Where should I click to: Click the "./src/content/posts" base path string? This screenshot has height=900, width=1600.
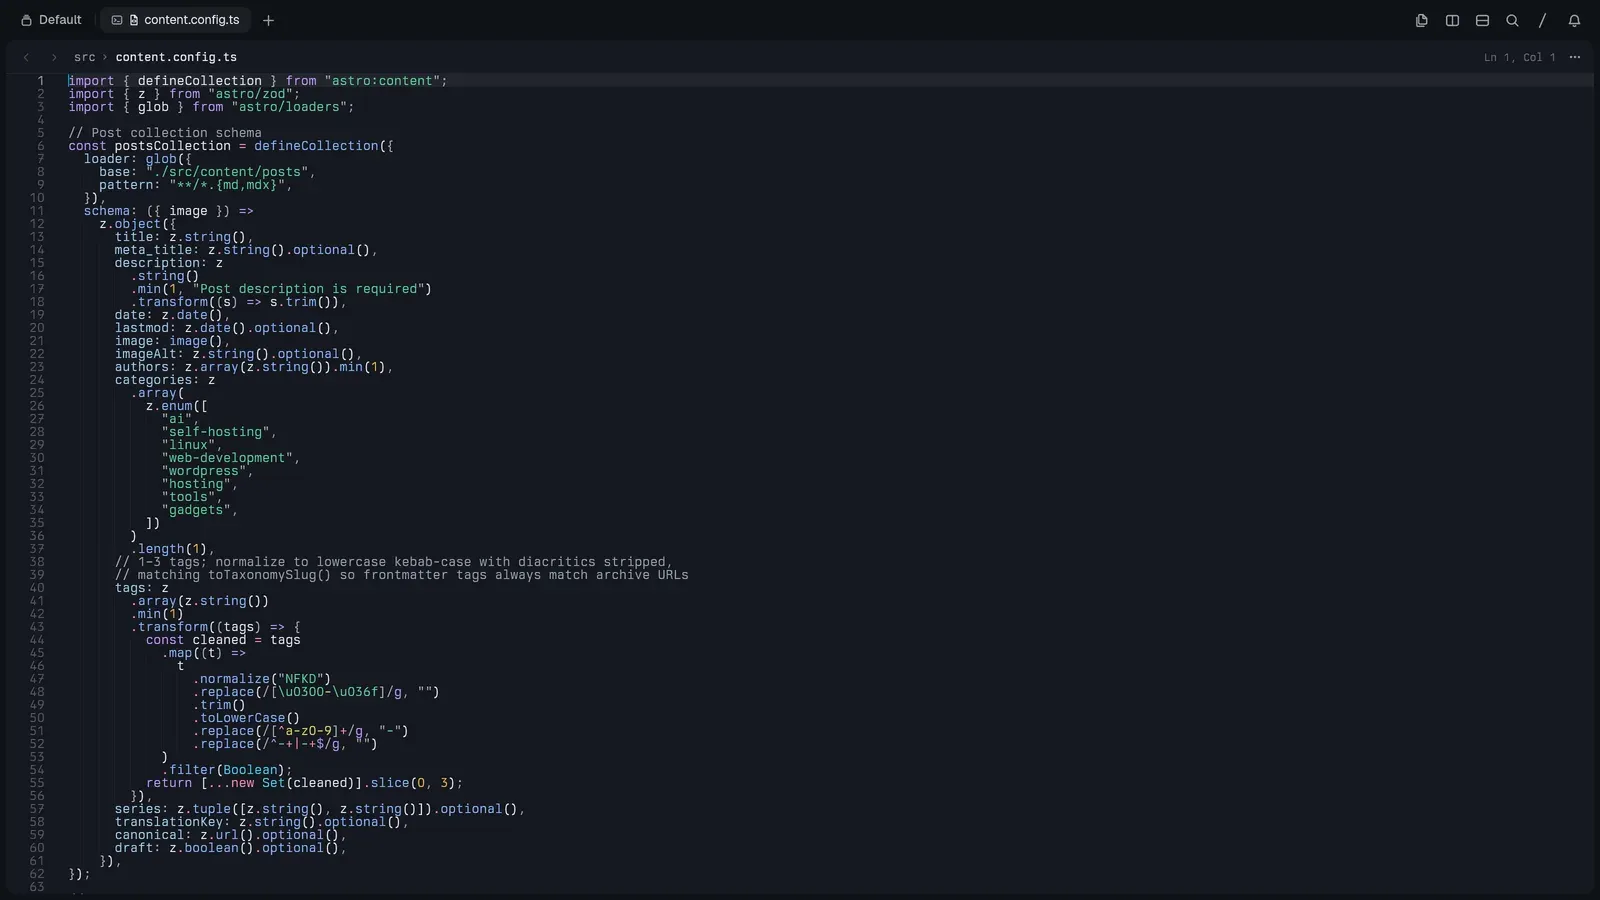(x=227, y=172)
